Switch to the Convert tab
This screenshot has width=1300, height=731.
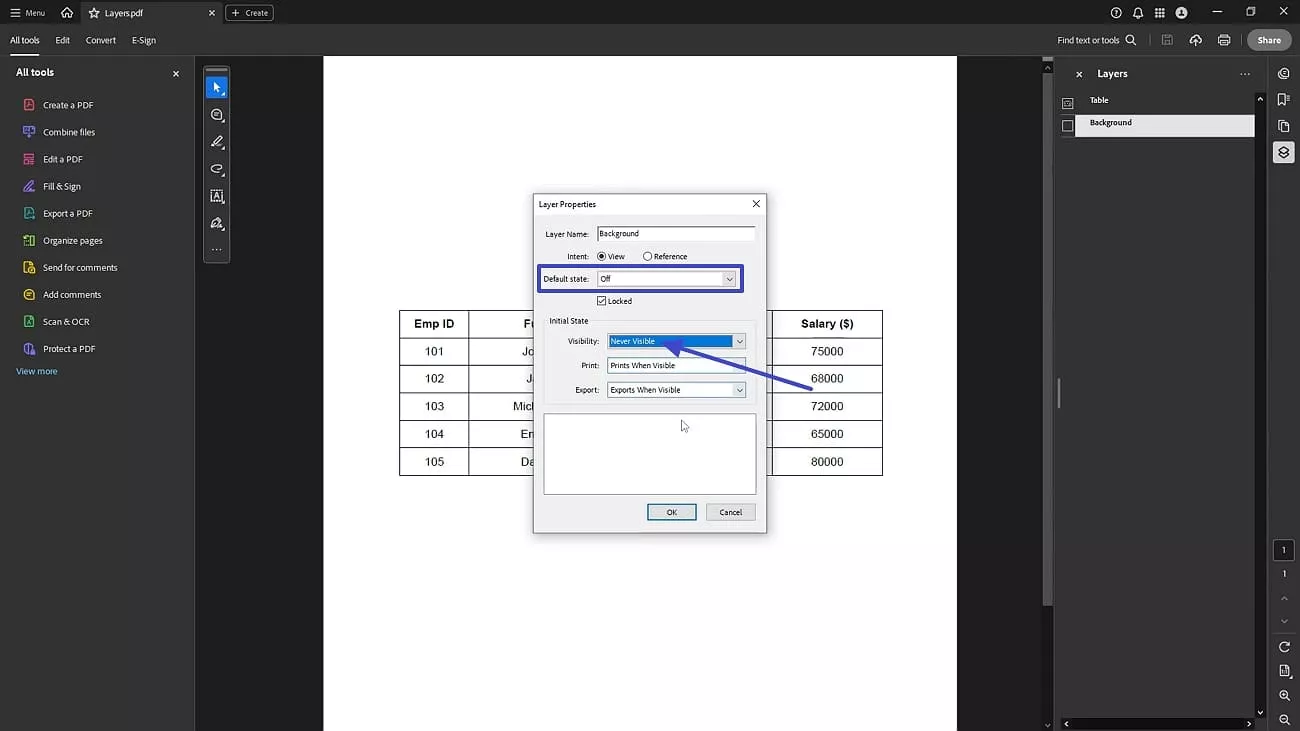tap(100, 40)
